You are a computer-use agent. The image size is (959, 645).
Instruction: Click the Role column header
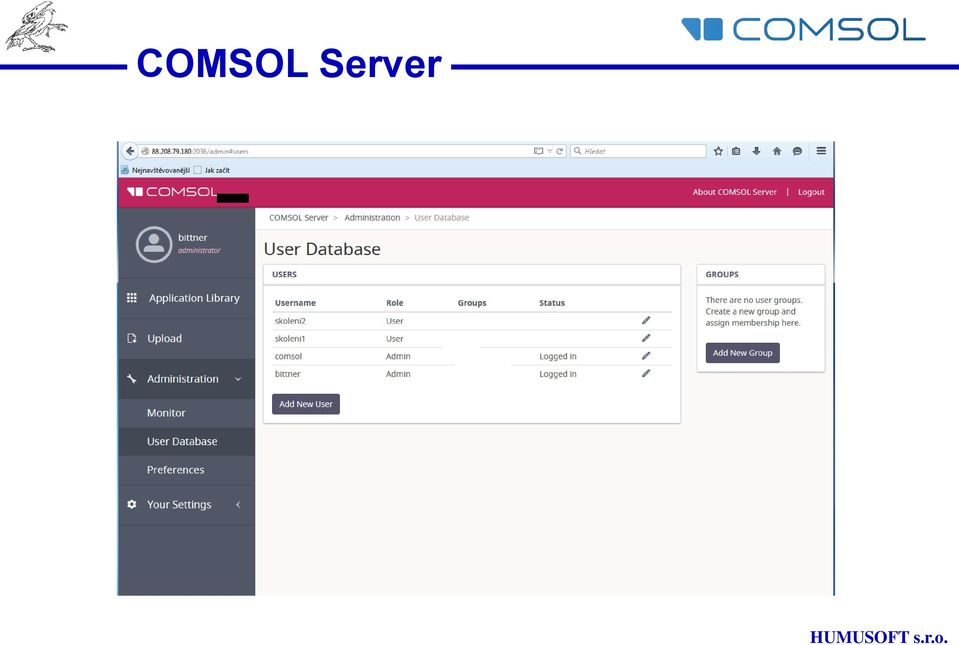394,303
